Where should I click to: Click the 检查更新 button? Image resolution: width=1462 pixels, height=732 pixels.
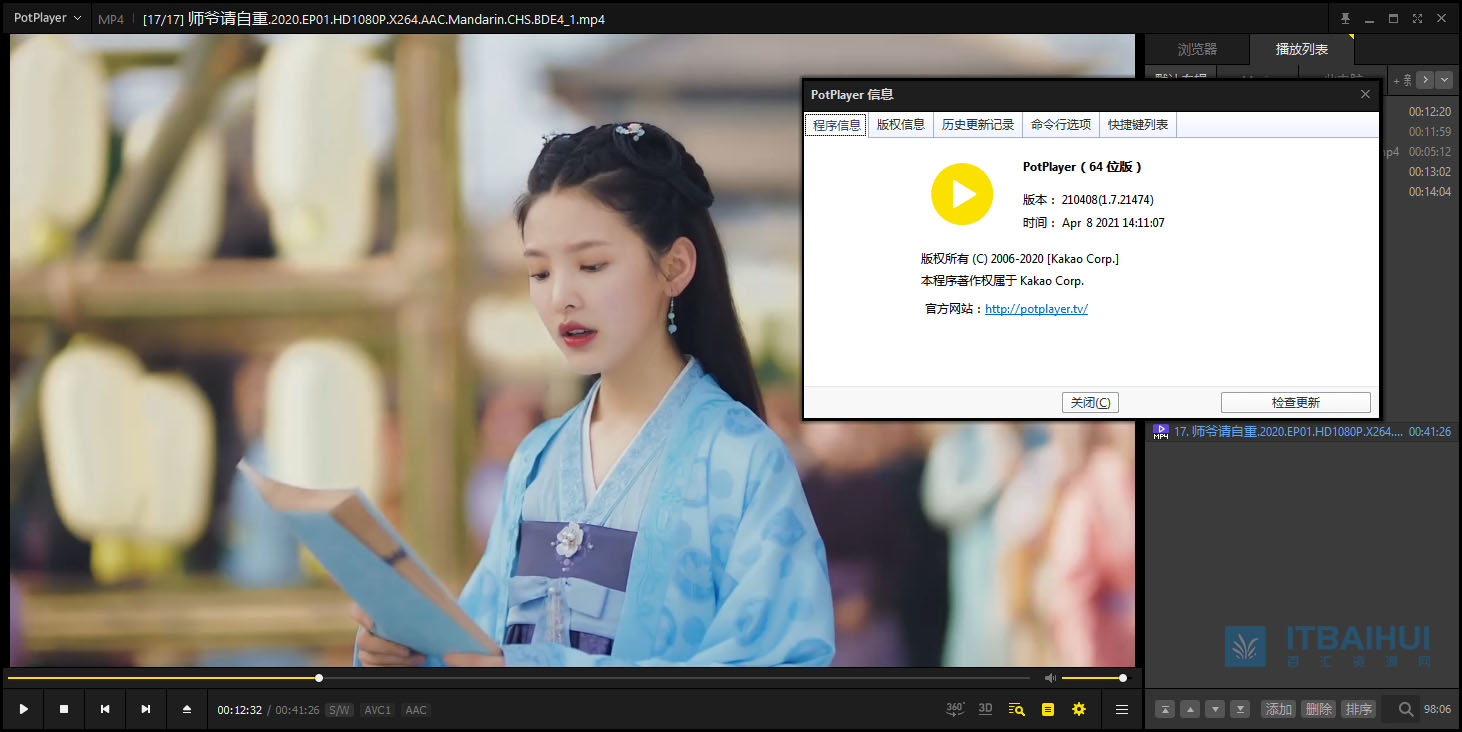(1296, 402)
